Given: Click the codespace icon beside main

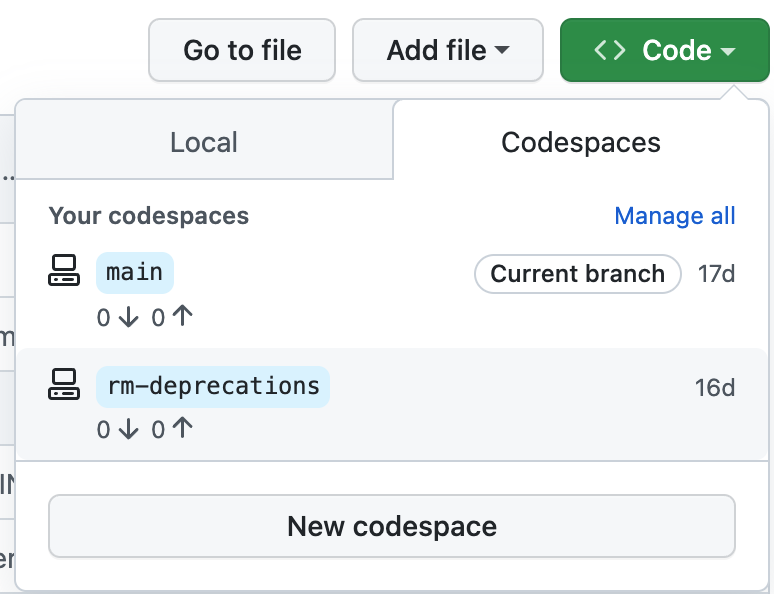Looking at the screenshot, I should [64, 270].
